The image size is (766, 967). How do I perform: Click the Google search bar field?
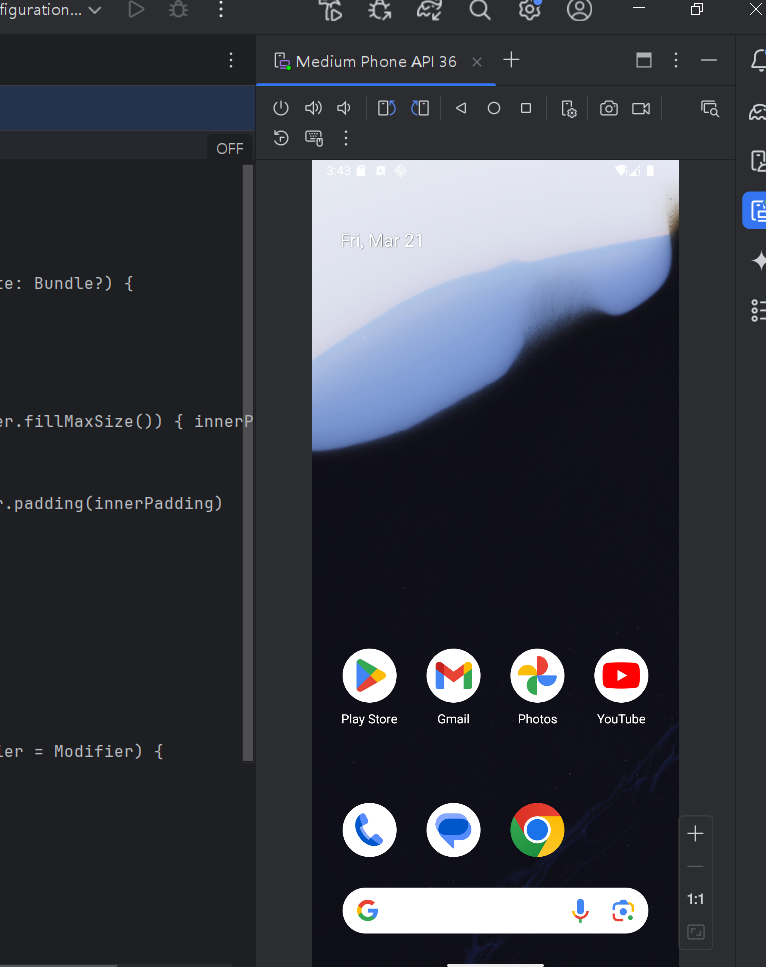click(495, 911)
